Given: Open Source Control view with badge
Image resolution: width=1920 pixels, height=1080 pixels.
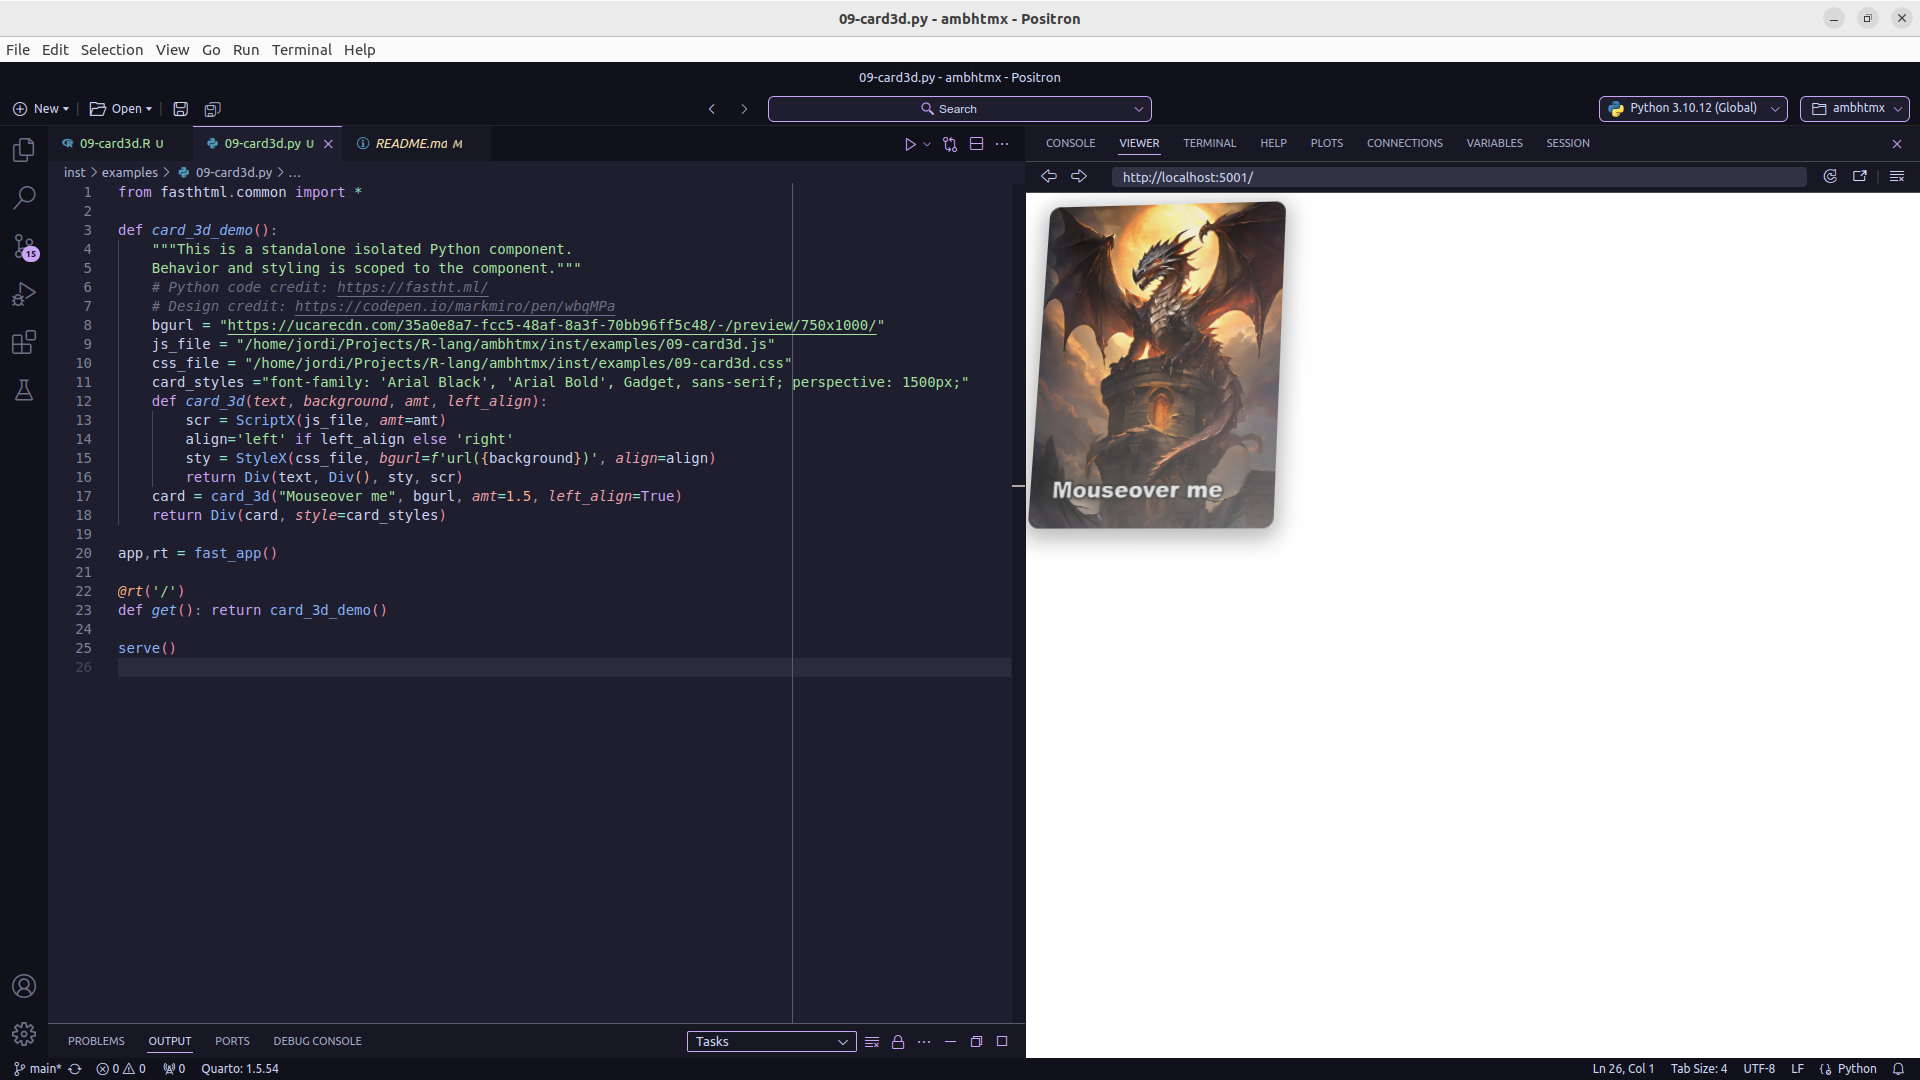Looking at the screenshot, I should pyautogui.click(x=24, y=246).
